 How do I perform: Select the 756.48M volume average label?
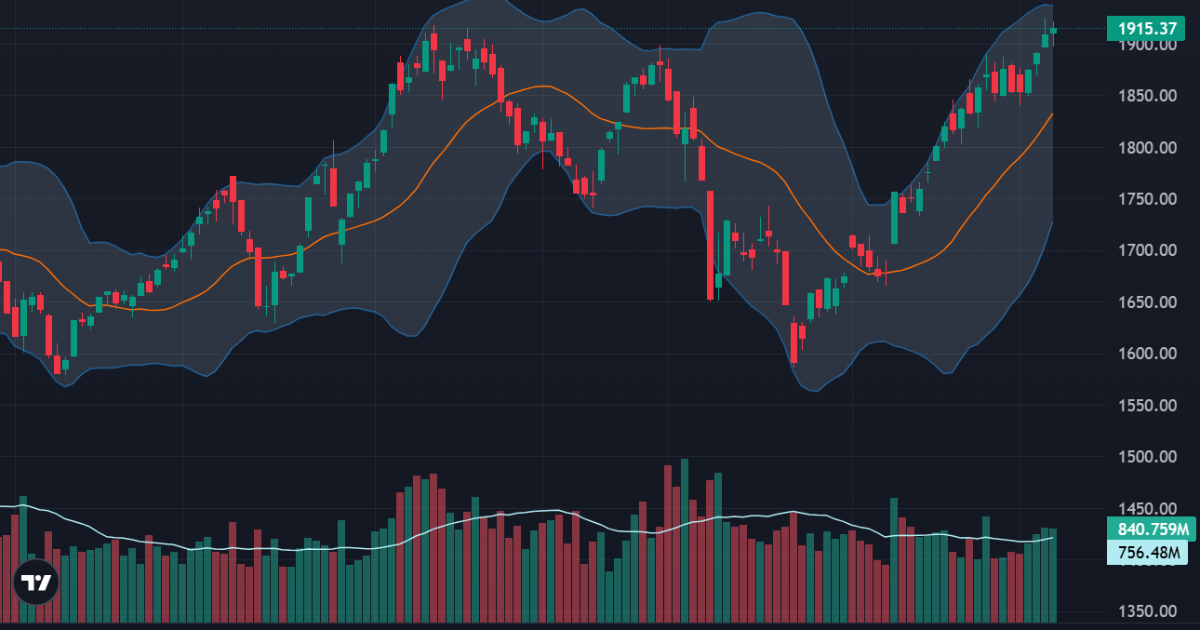(x=1147, y=552)
